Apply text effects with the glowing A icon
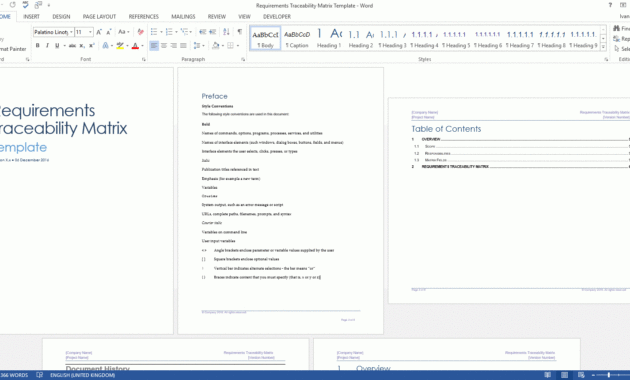Screen dimensions: 630x380 coord(106,45)
